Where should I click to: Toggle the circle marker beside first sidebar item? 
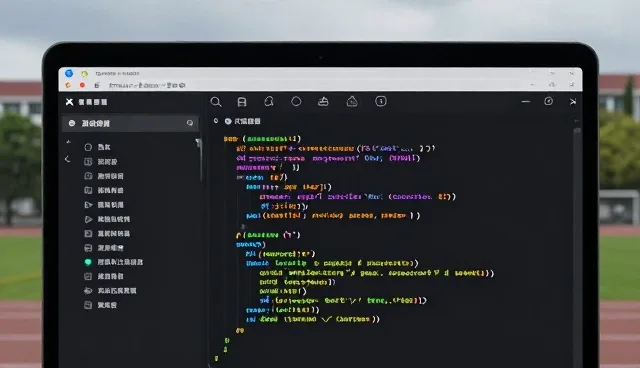88,147
